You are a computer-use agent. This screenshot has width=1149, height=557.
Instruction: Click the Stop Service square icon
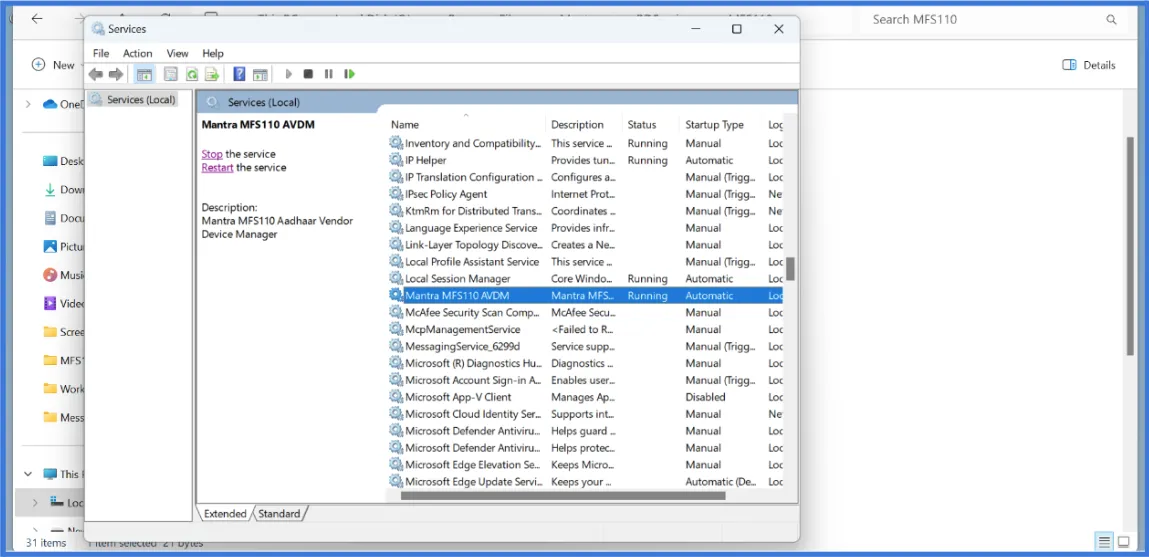pos(309,74)
